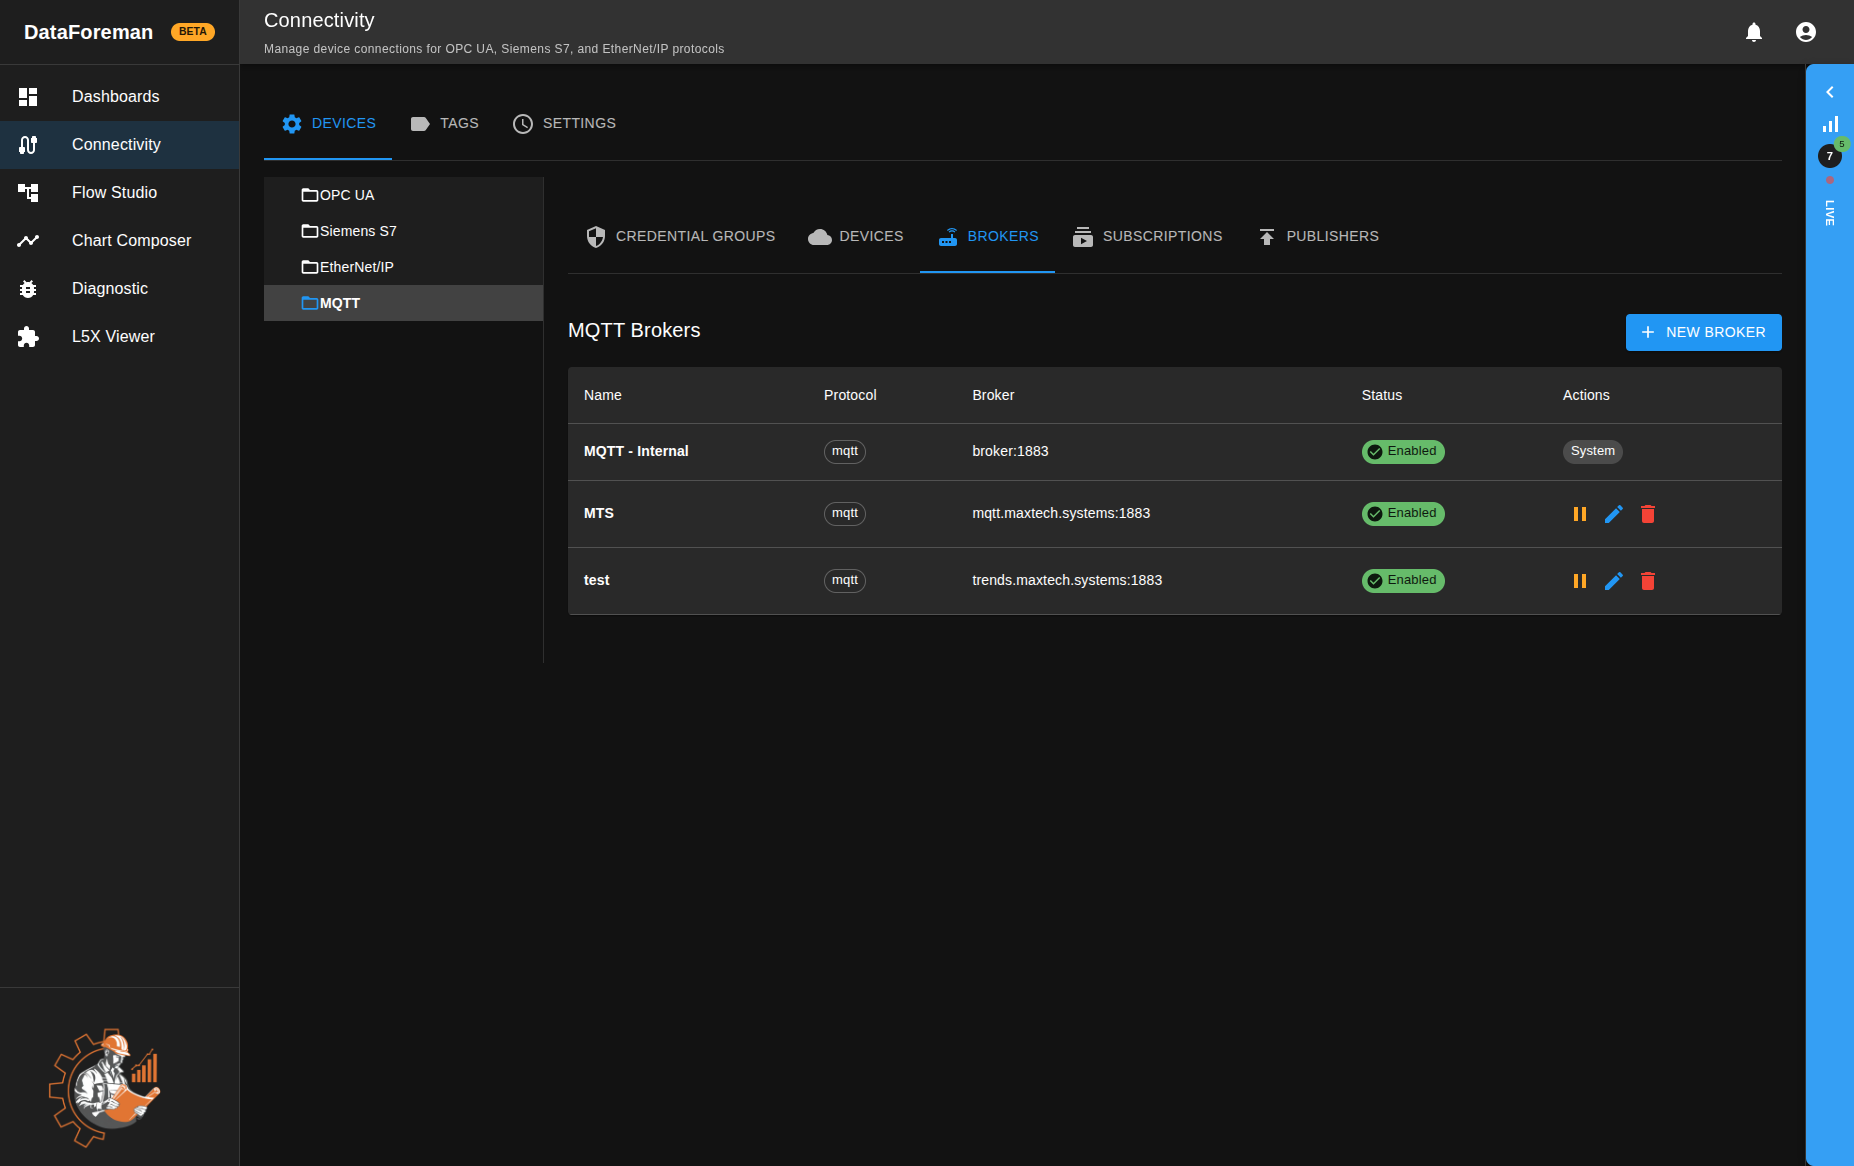Select the Connectivity icon in the sidebar

point(28,144)
